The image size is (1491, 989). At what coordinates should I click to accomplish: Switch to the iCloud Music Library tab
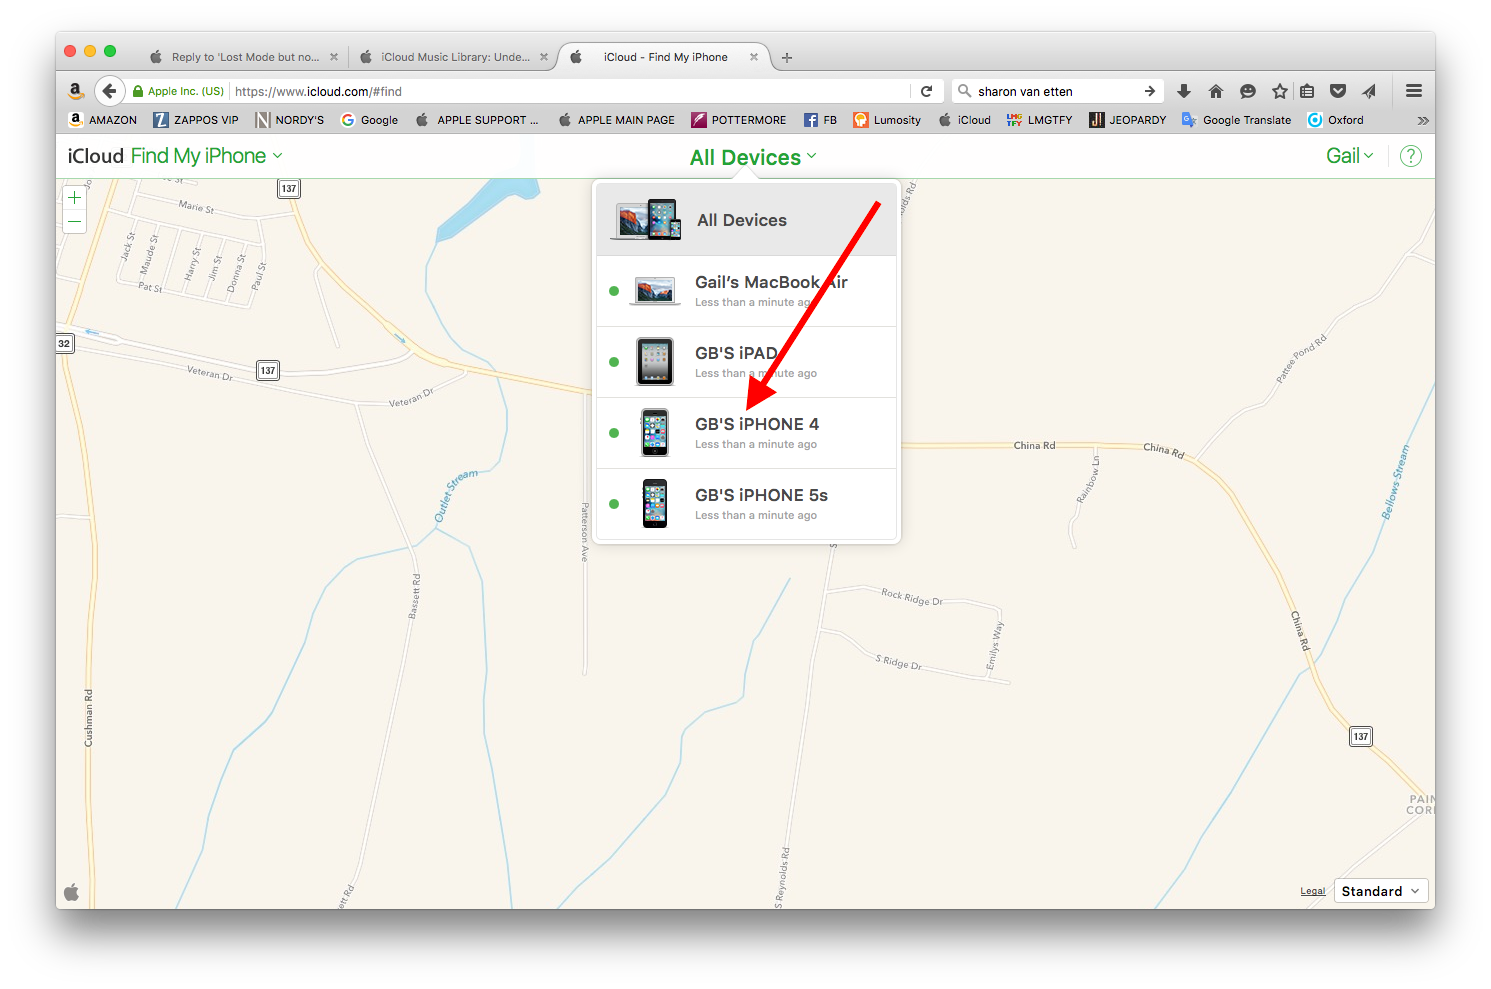click(x=455, y=57)
